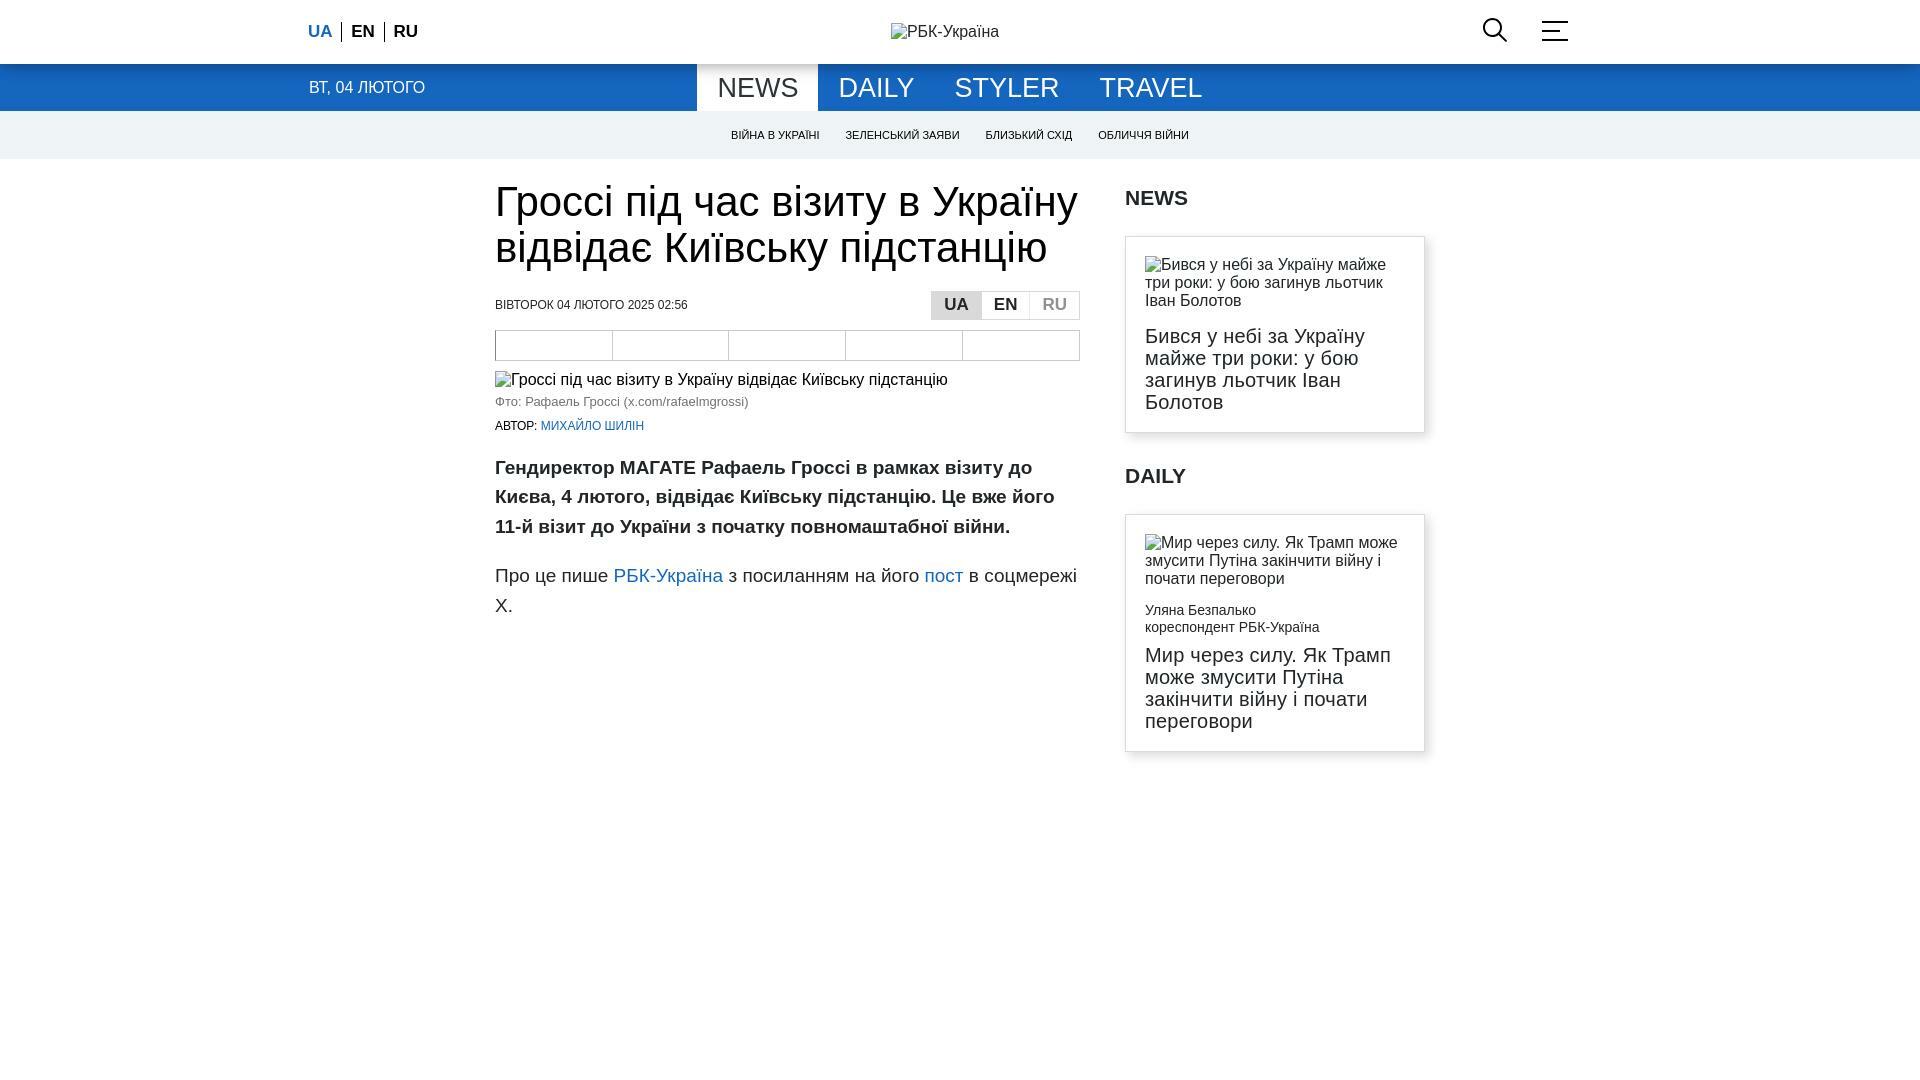Viewport: 1920px width, 1080px height.
Task: Select EN article language button
Action: coord(1005,305)
